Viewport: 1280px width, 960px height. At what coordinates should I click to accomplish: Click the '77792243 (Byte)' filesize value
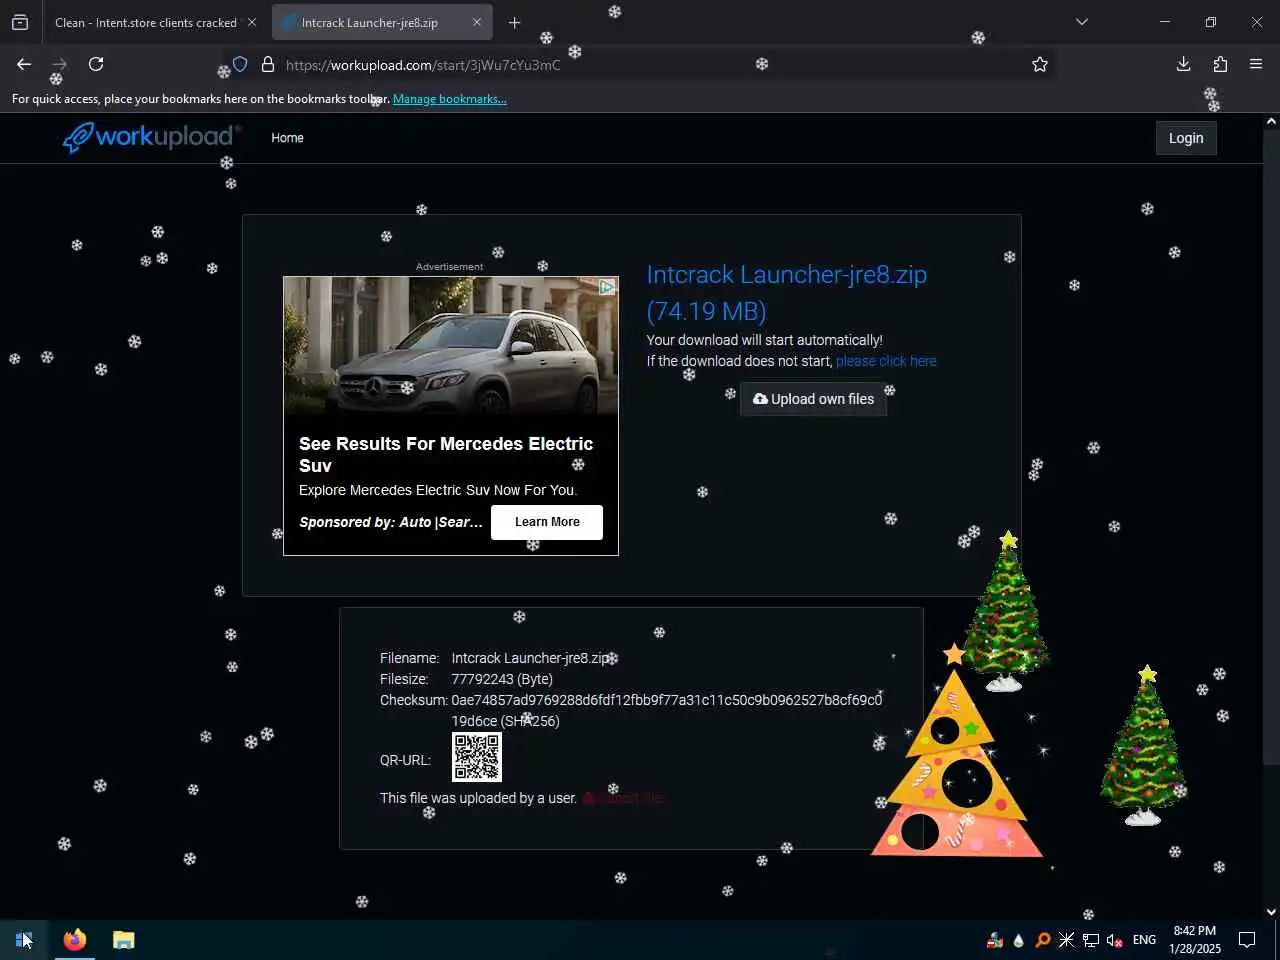click(502, 679)
